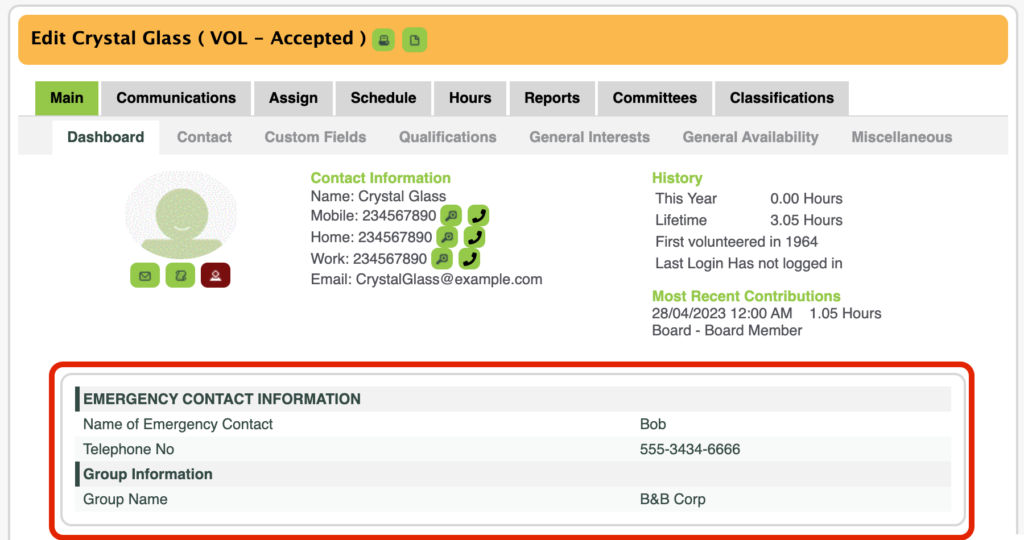Click the lookup magnifier beside the Work number
This screenshot has width=1024, height=540.
pos(441,258)
